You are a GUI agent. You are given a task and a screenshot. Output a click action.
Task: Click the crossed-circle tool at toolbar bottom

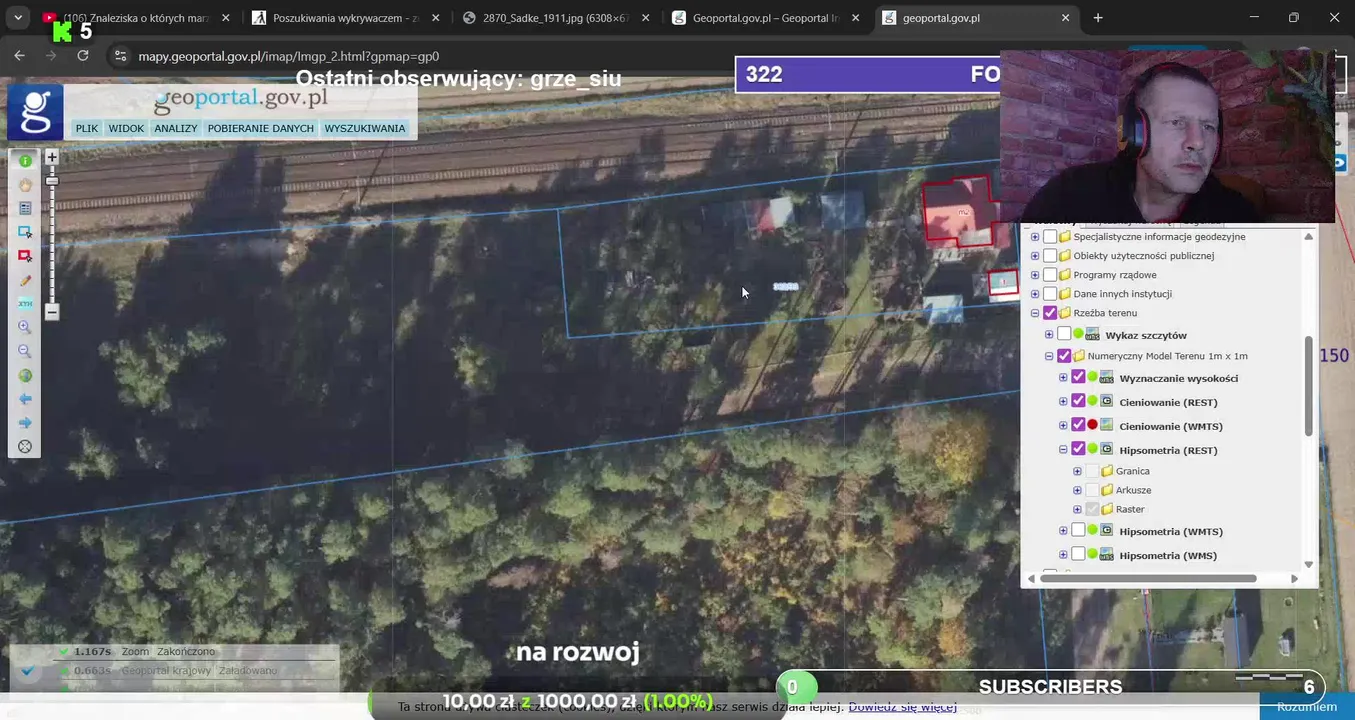(25, 446)
